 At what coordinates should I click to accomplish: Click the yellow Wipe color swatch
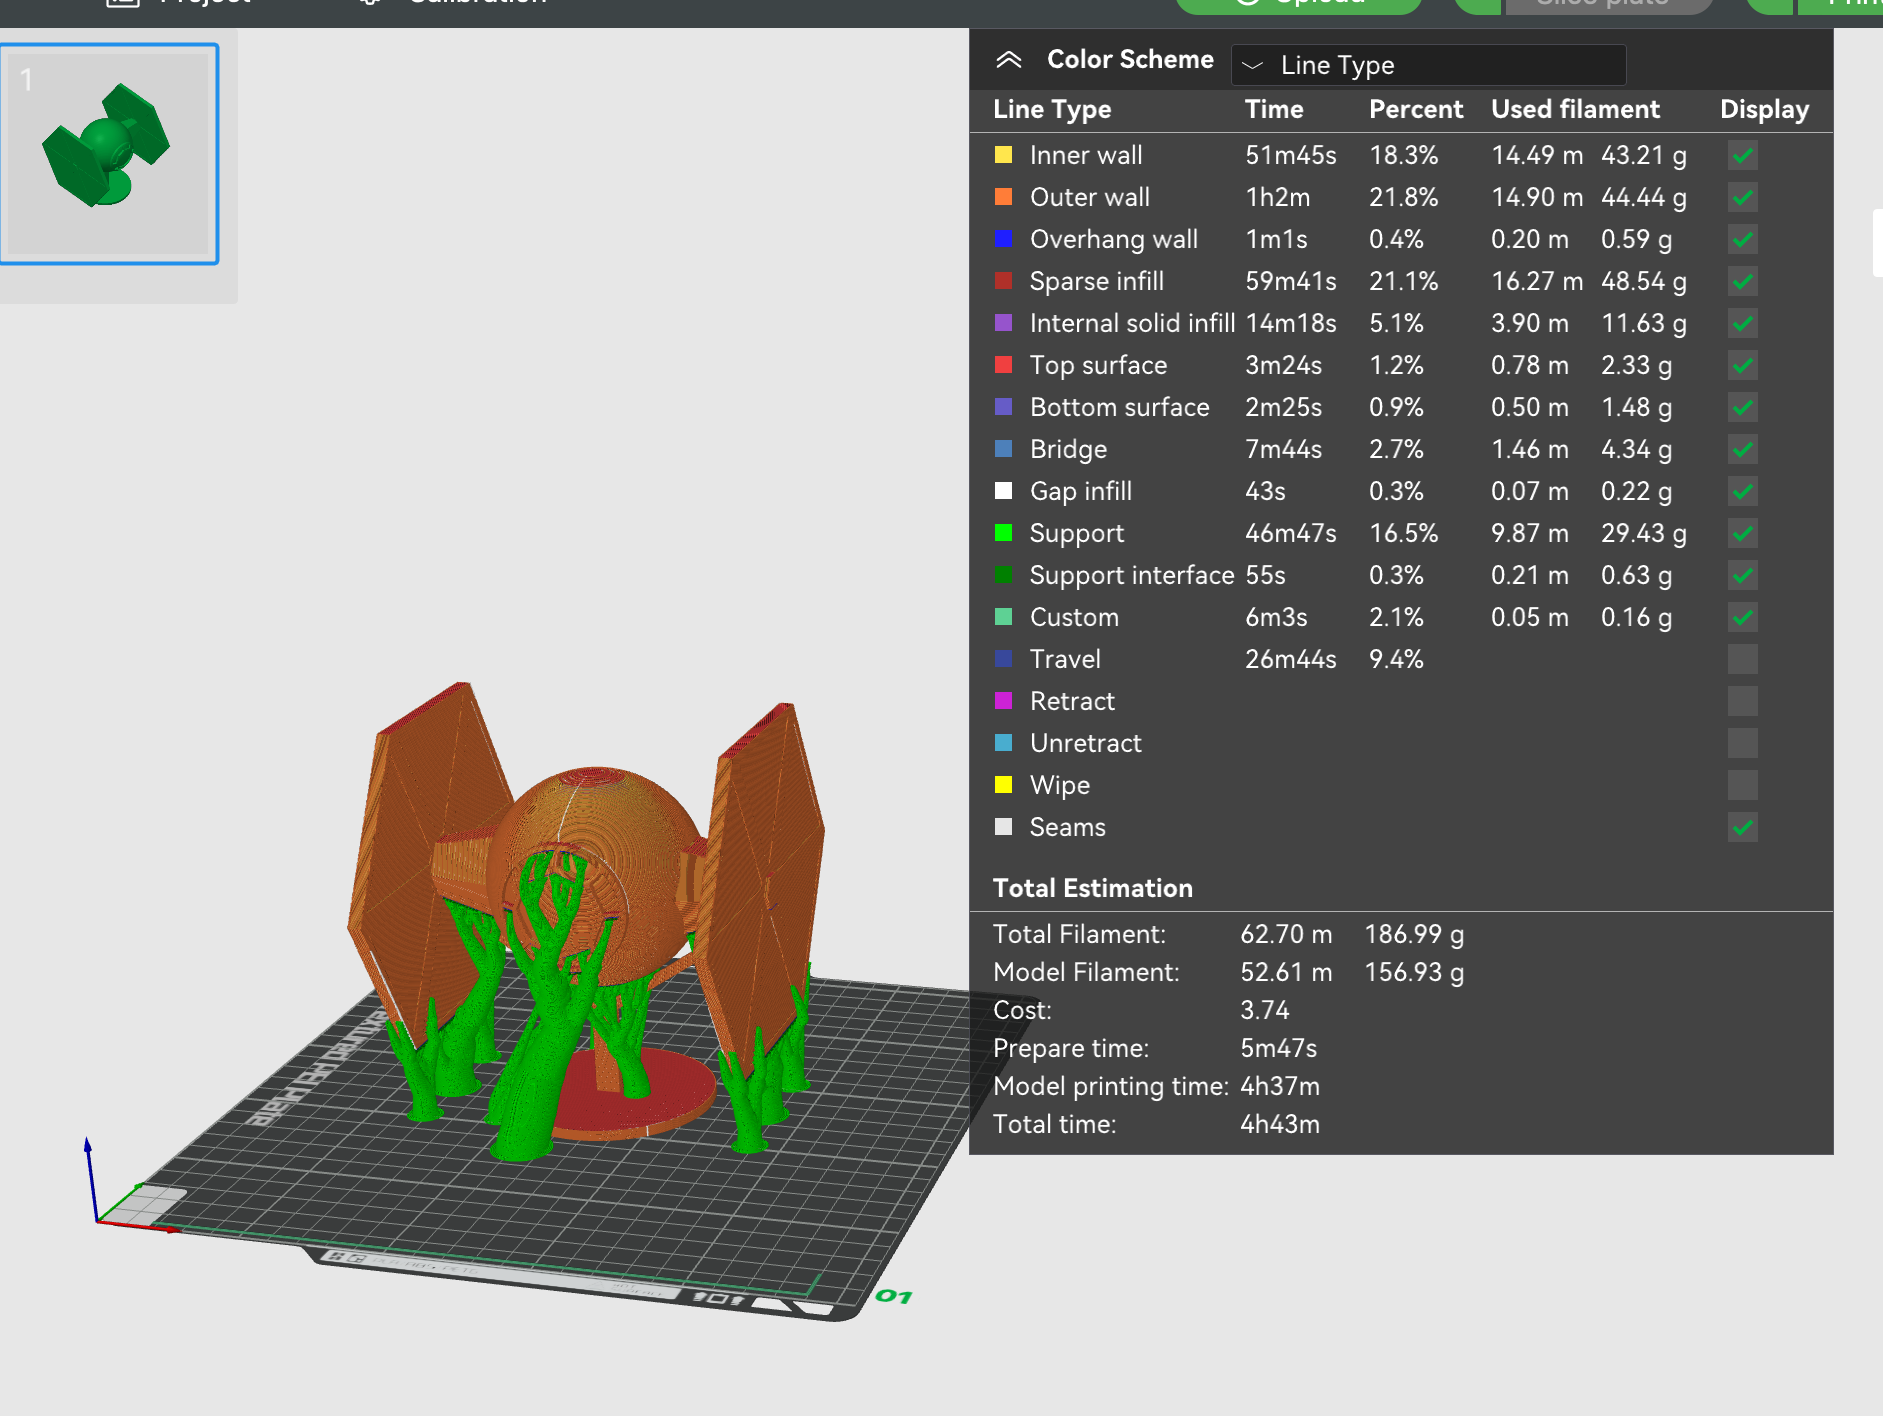(x=1003, y=785)
